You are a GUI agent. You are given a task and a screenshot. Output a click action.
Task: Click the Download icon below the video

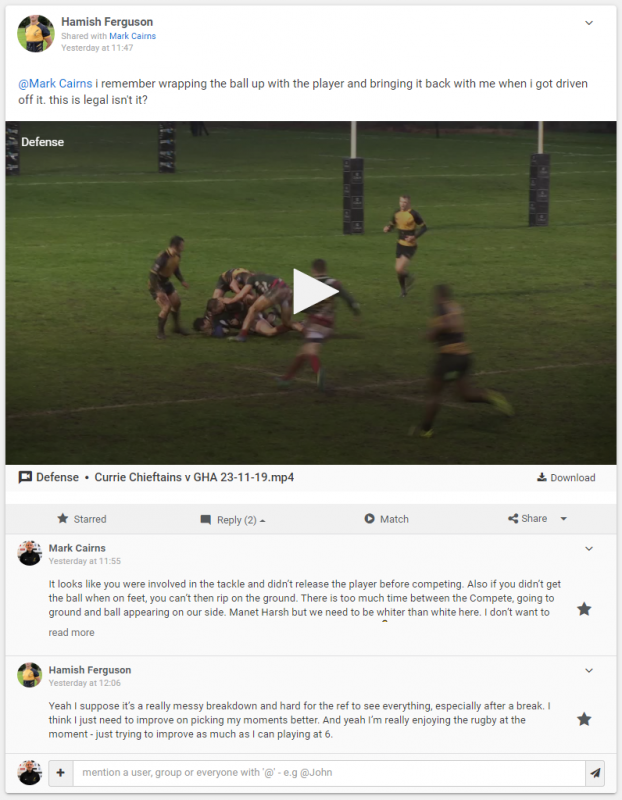(x=541, y=477)
